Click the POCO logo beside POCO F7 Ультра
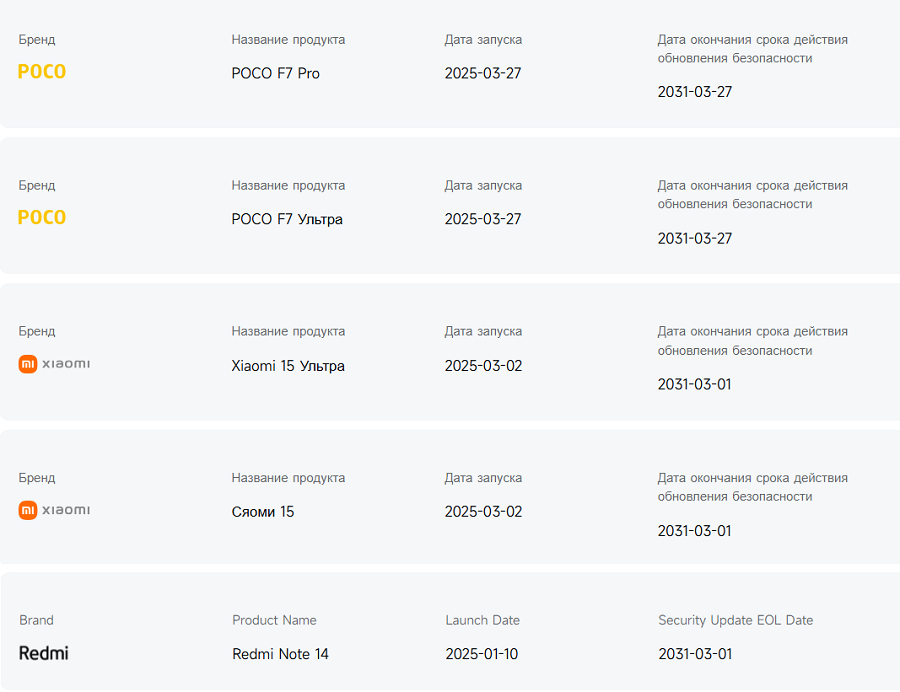 (42, 218)
